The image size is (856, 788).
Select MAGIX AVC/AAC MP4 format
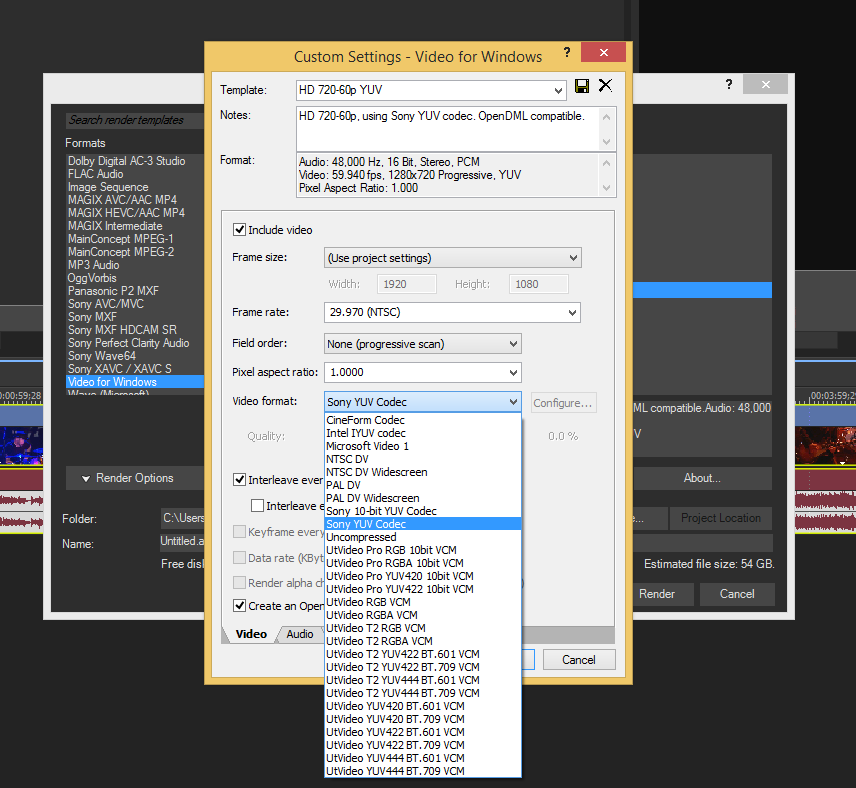pyautogui.click(x=134, y=200)
